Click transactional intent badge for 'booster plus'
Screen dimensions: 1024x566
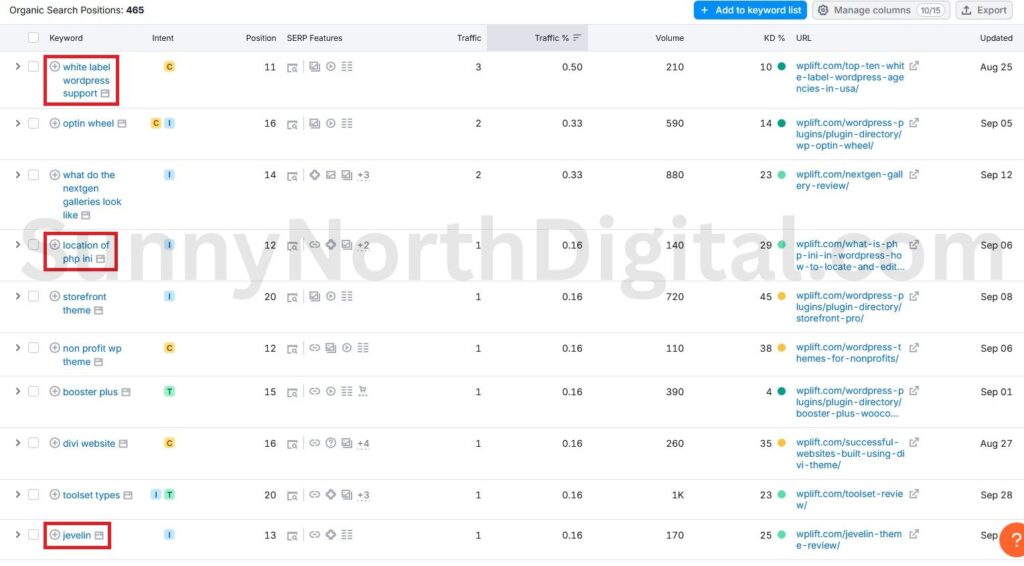tap(169, 392)
